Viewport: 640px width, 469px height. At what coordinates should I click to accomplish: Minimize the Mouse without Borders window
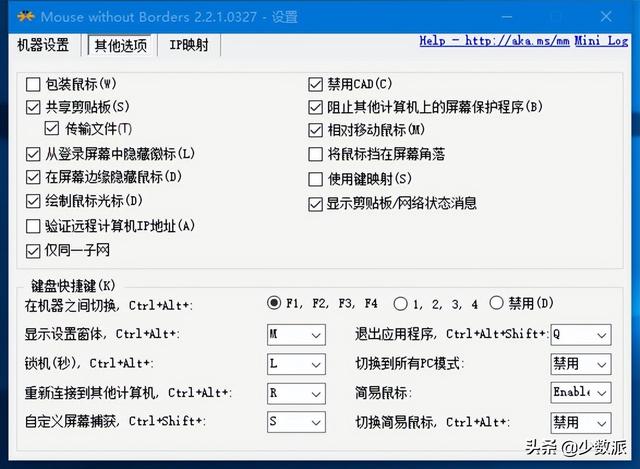pyautogui.click(x=507, y=16)
